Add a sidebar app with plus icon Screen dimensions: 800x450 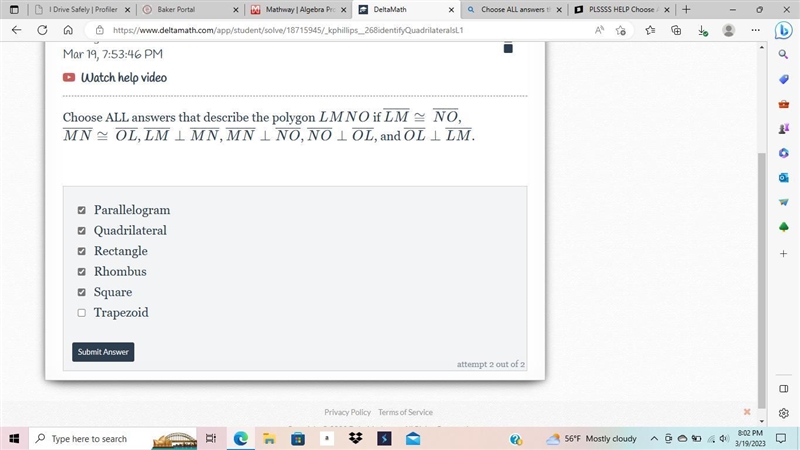point(783,254)
